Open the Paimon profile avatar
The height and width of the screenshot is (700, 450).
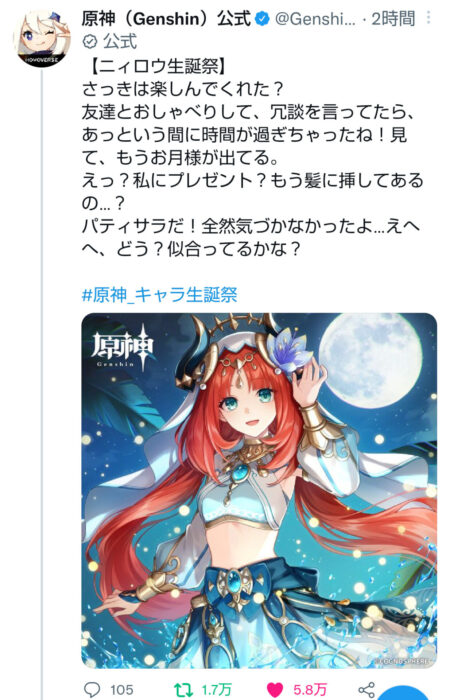[42, 39]
